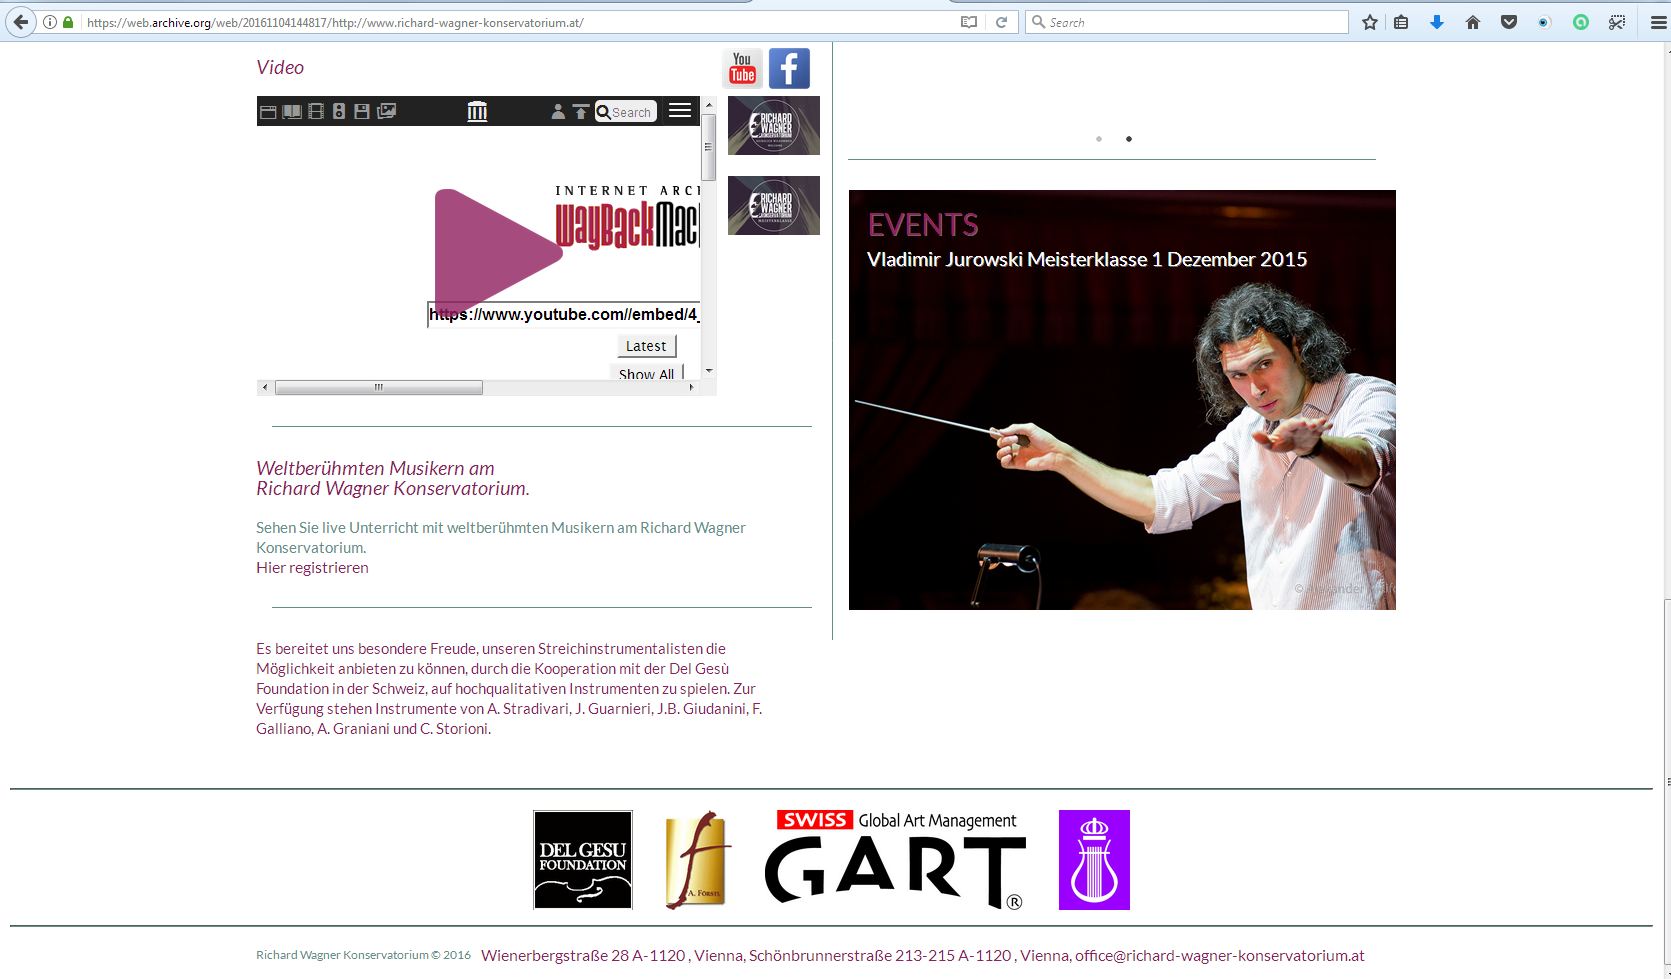Image resolution: width=1671 pixels, height=979 pixels.
Task: Select the first Richard Wagner video thumbnail
Action: click(774, 125)
